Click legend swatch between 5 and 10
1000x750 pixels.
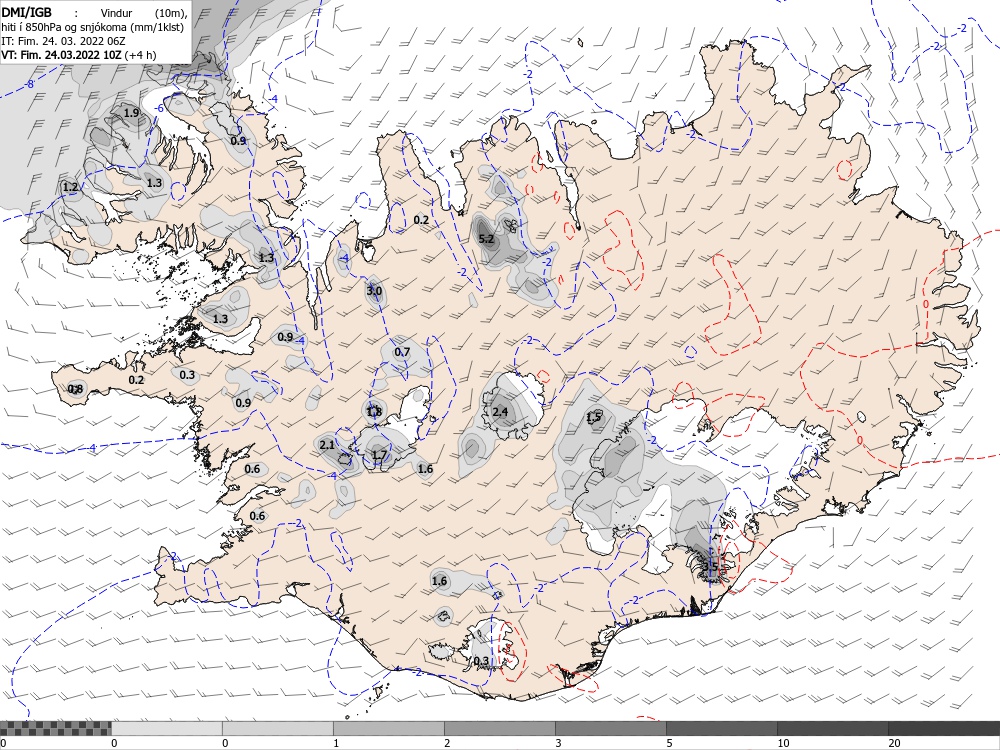[721, 728]
